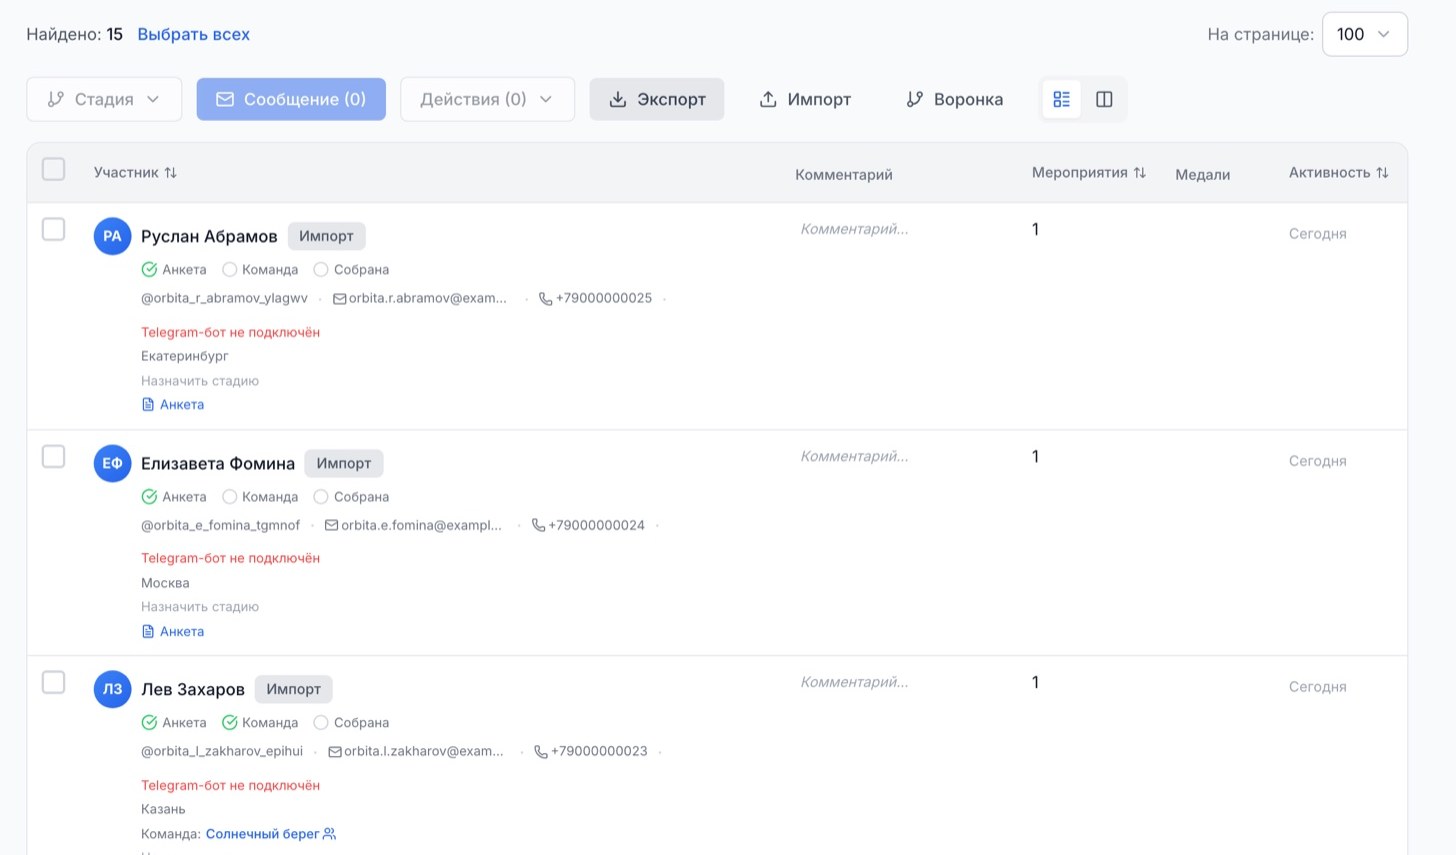This screenshot has height=855, width=1456.
Task: Click the phone icon beside +79000000023
Action: pyautogui.click(x=541, y=752)
